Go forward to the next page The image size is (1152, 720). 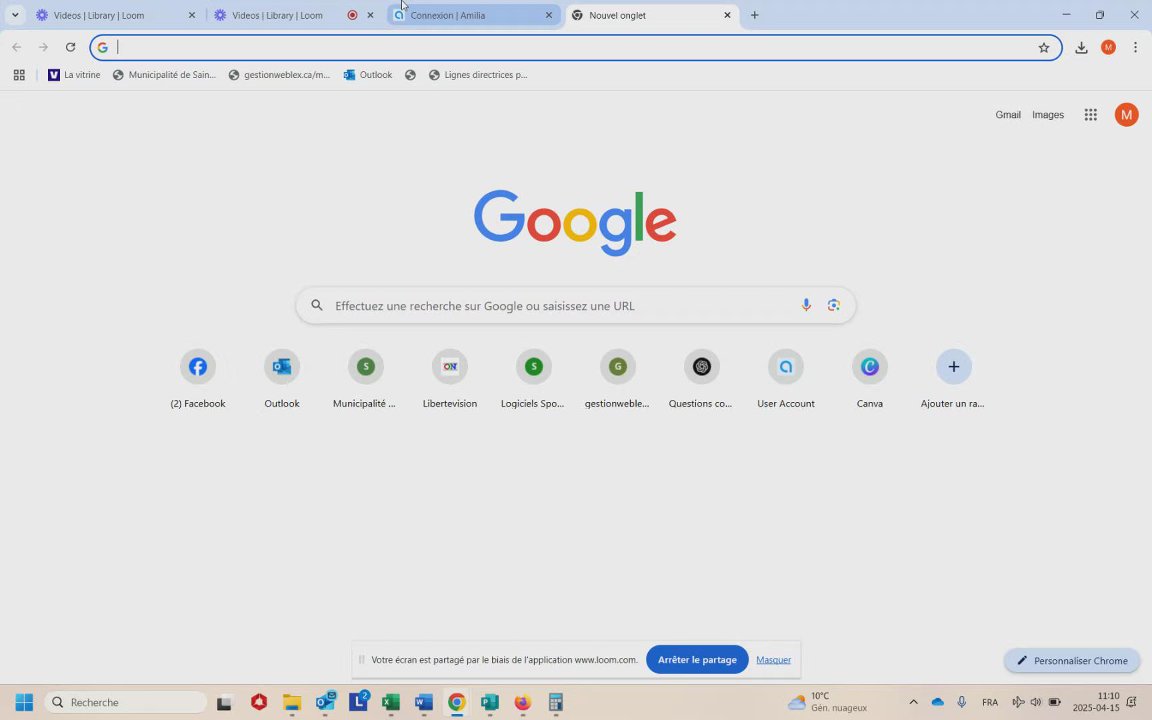click(x=43, y=48)
